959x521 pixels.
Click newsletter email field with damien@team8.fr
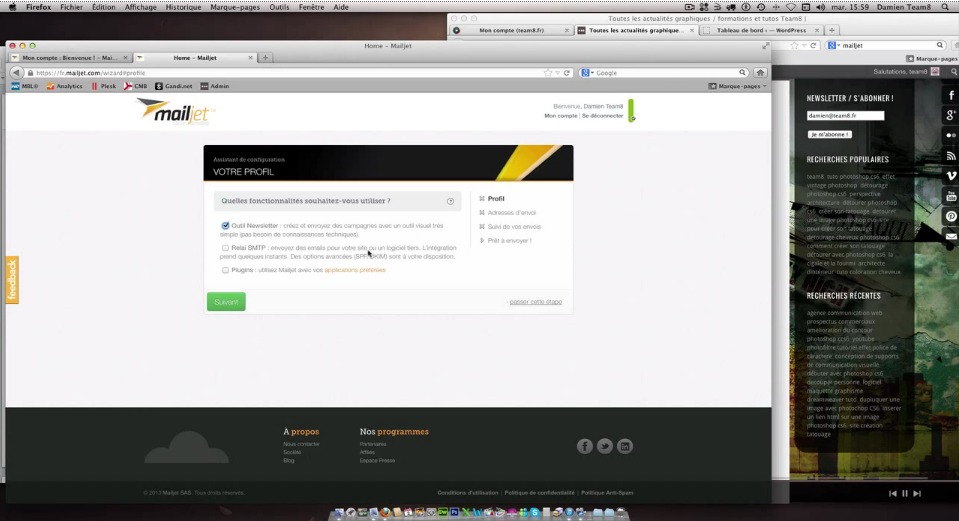pyautogui.click(x=845, y=116)
